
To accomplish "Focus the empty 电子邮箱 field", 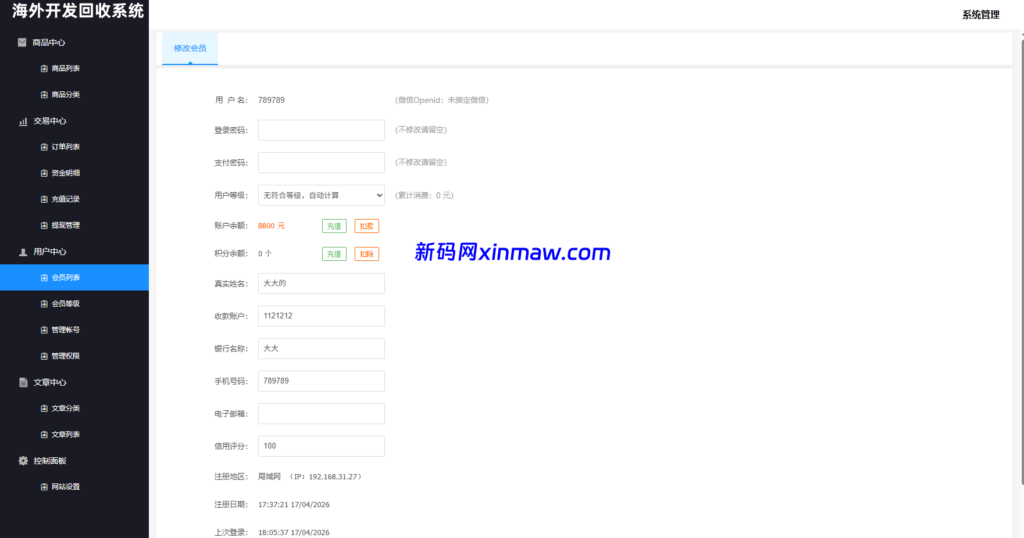I will [321, 413].
